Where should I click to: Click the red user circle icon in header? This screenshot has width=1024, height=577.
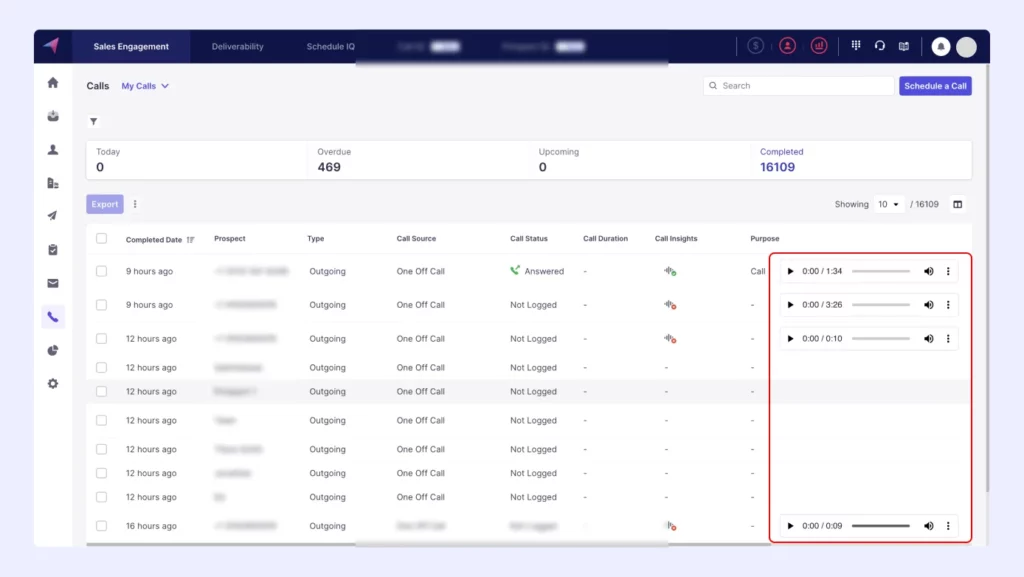tap(788, 46)
